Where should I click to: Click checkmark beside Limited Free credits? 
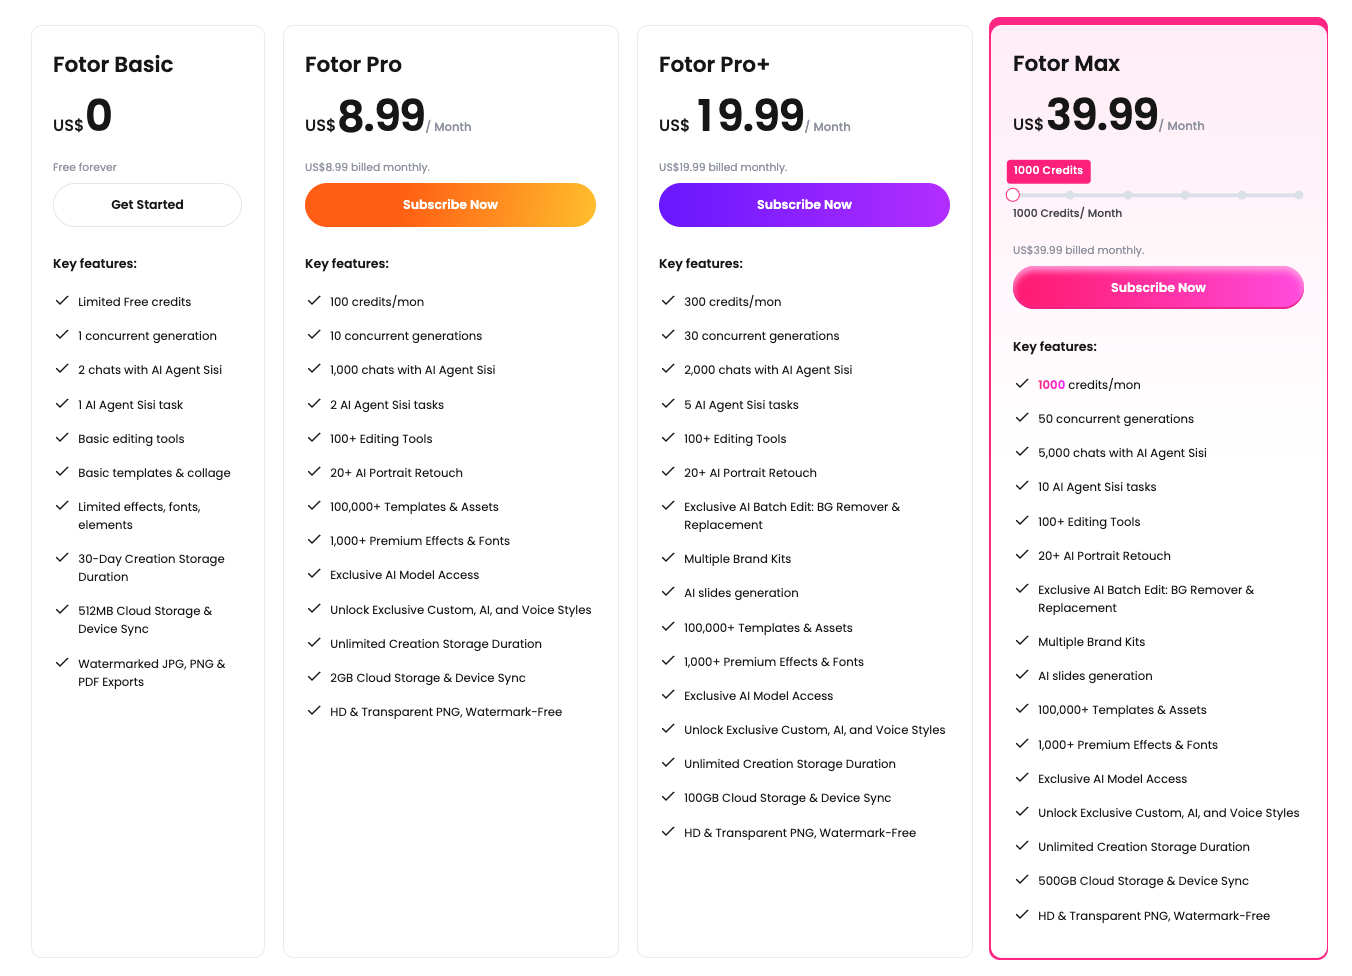pyautogui.click(x=62, y=301)
